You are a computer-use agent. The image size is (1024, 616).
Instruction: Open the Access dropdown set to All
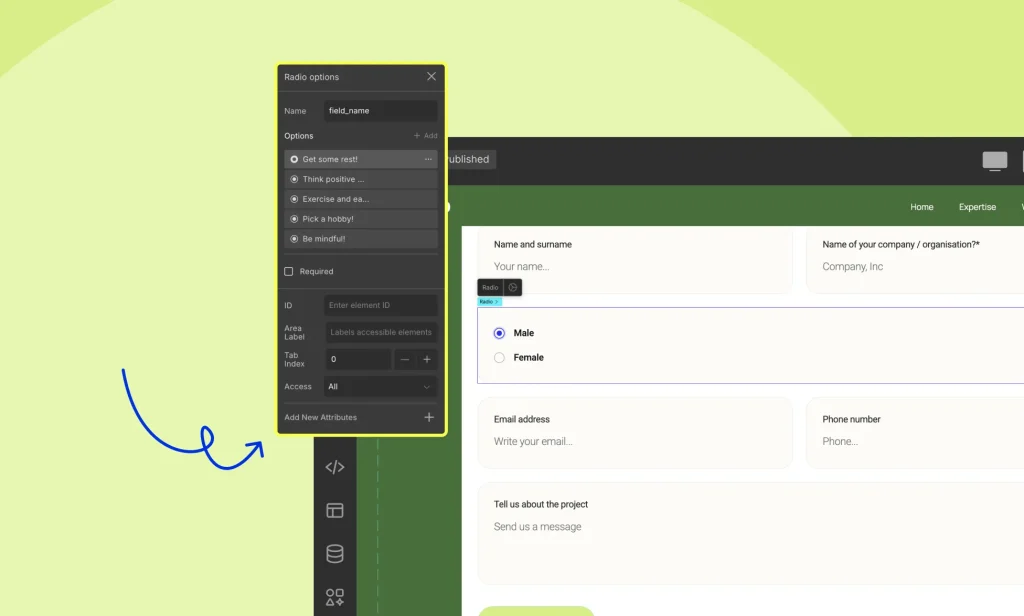click(381, 387)
